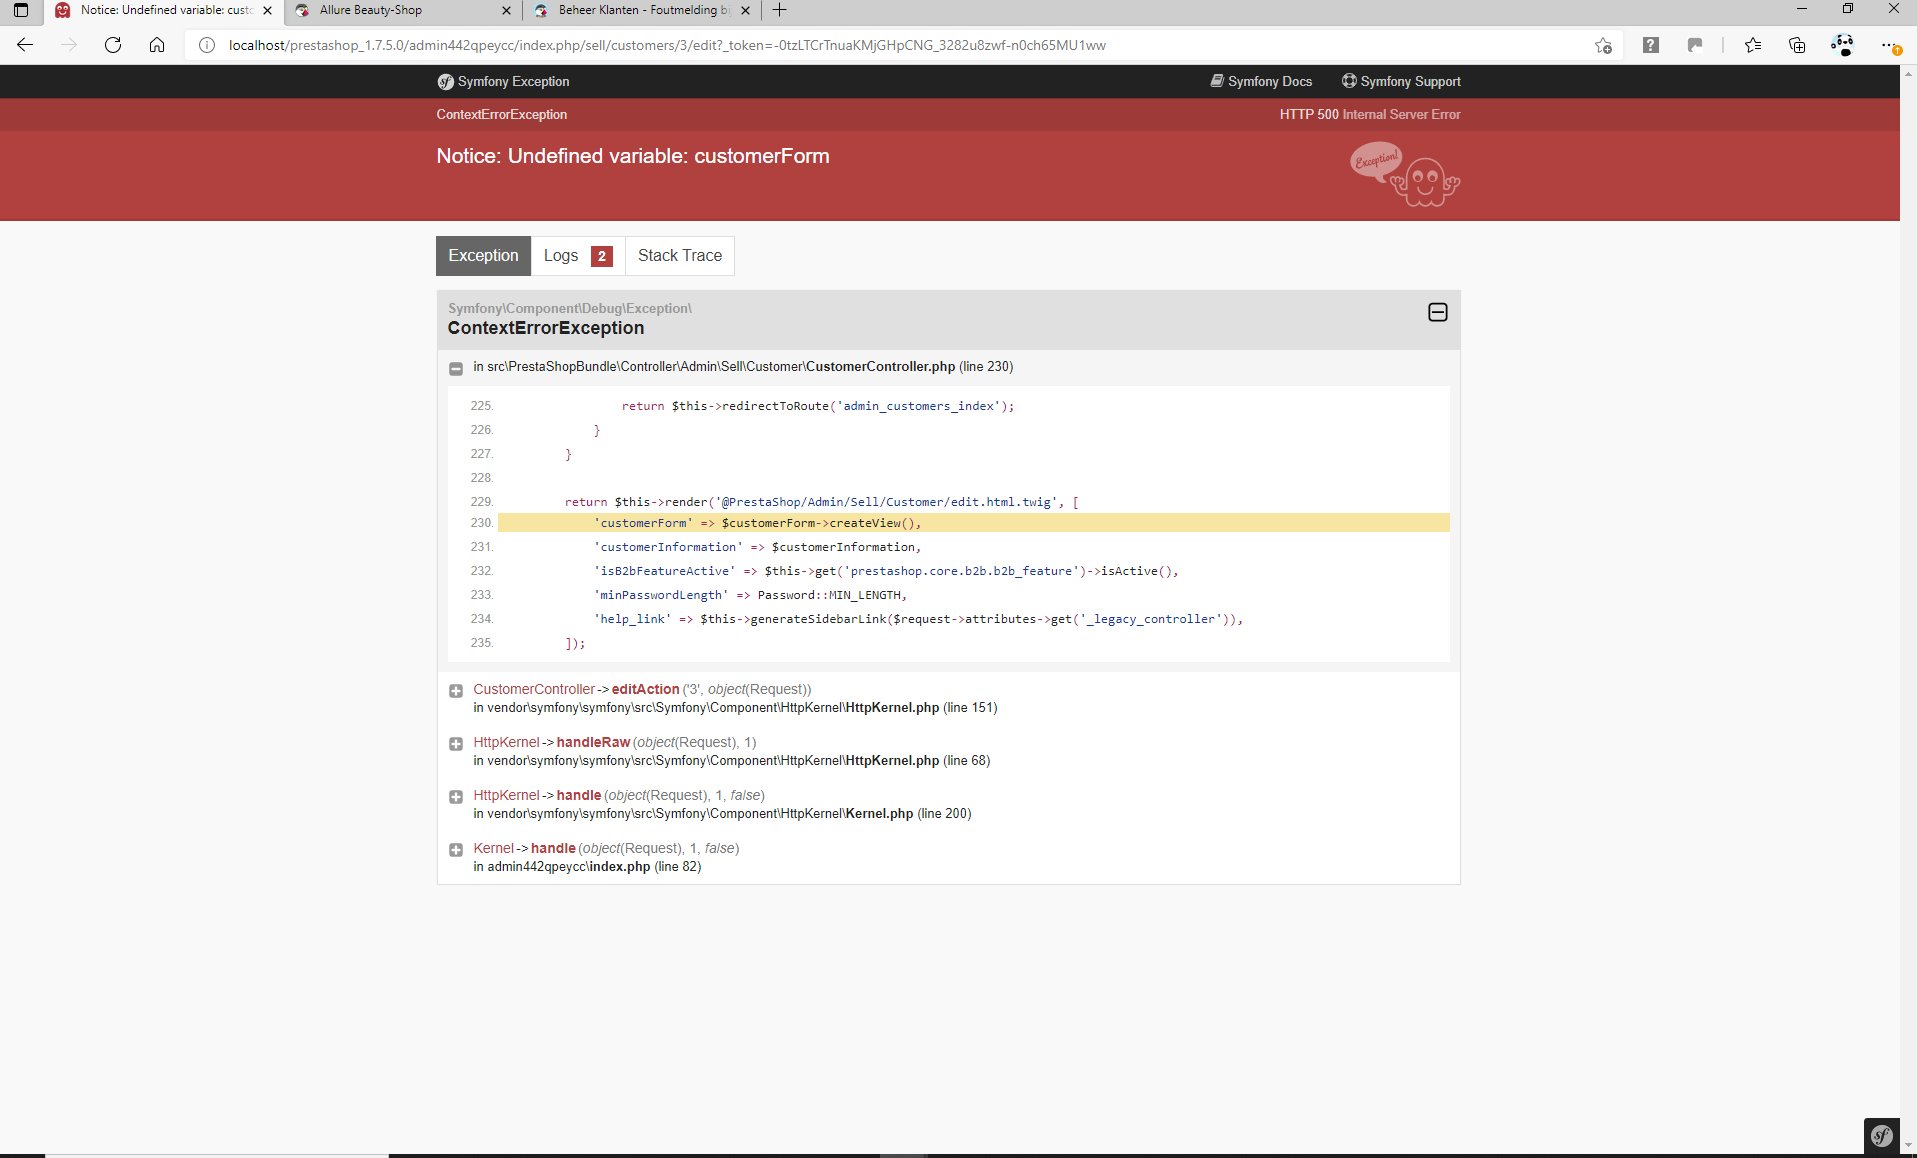
Task: Open the Symfony Support link
Action: 1401,82
